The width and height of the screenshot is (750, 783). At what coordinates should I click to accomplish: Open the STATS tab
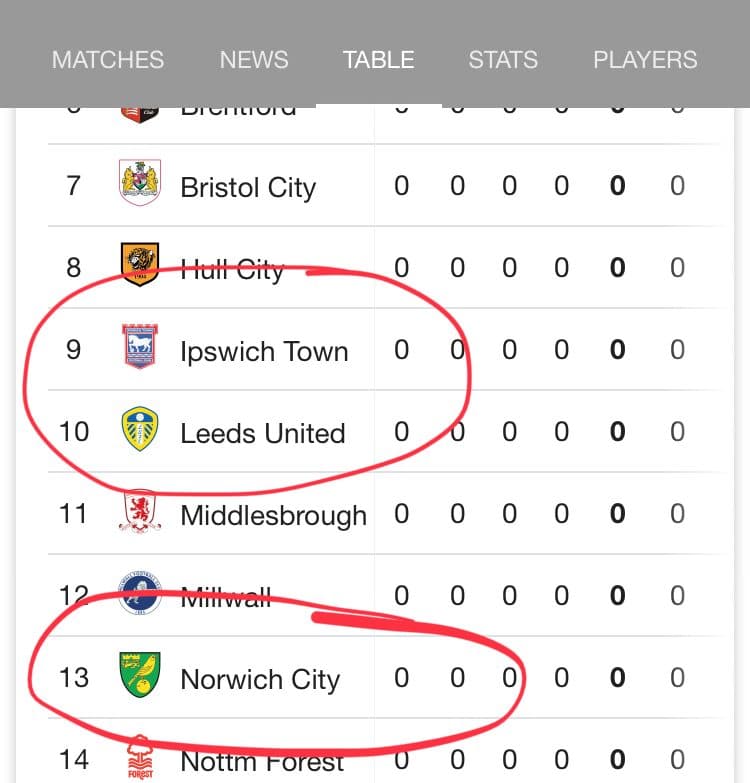click(503, 60)
